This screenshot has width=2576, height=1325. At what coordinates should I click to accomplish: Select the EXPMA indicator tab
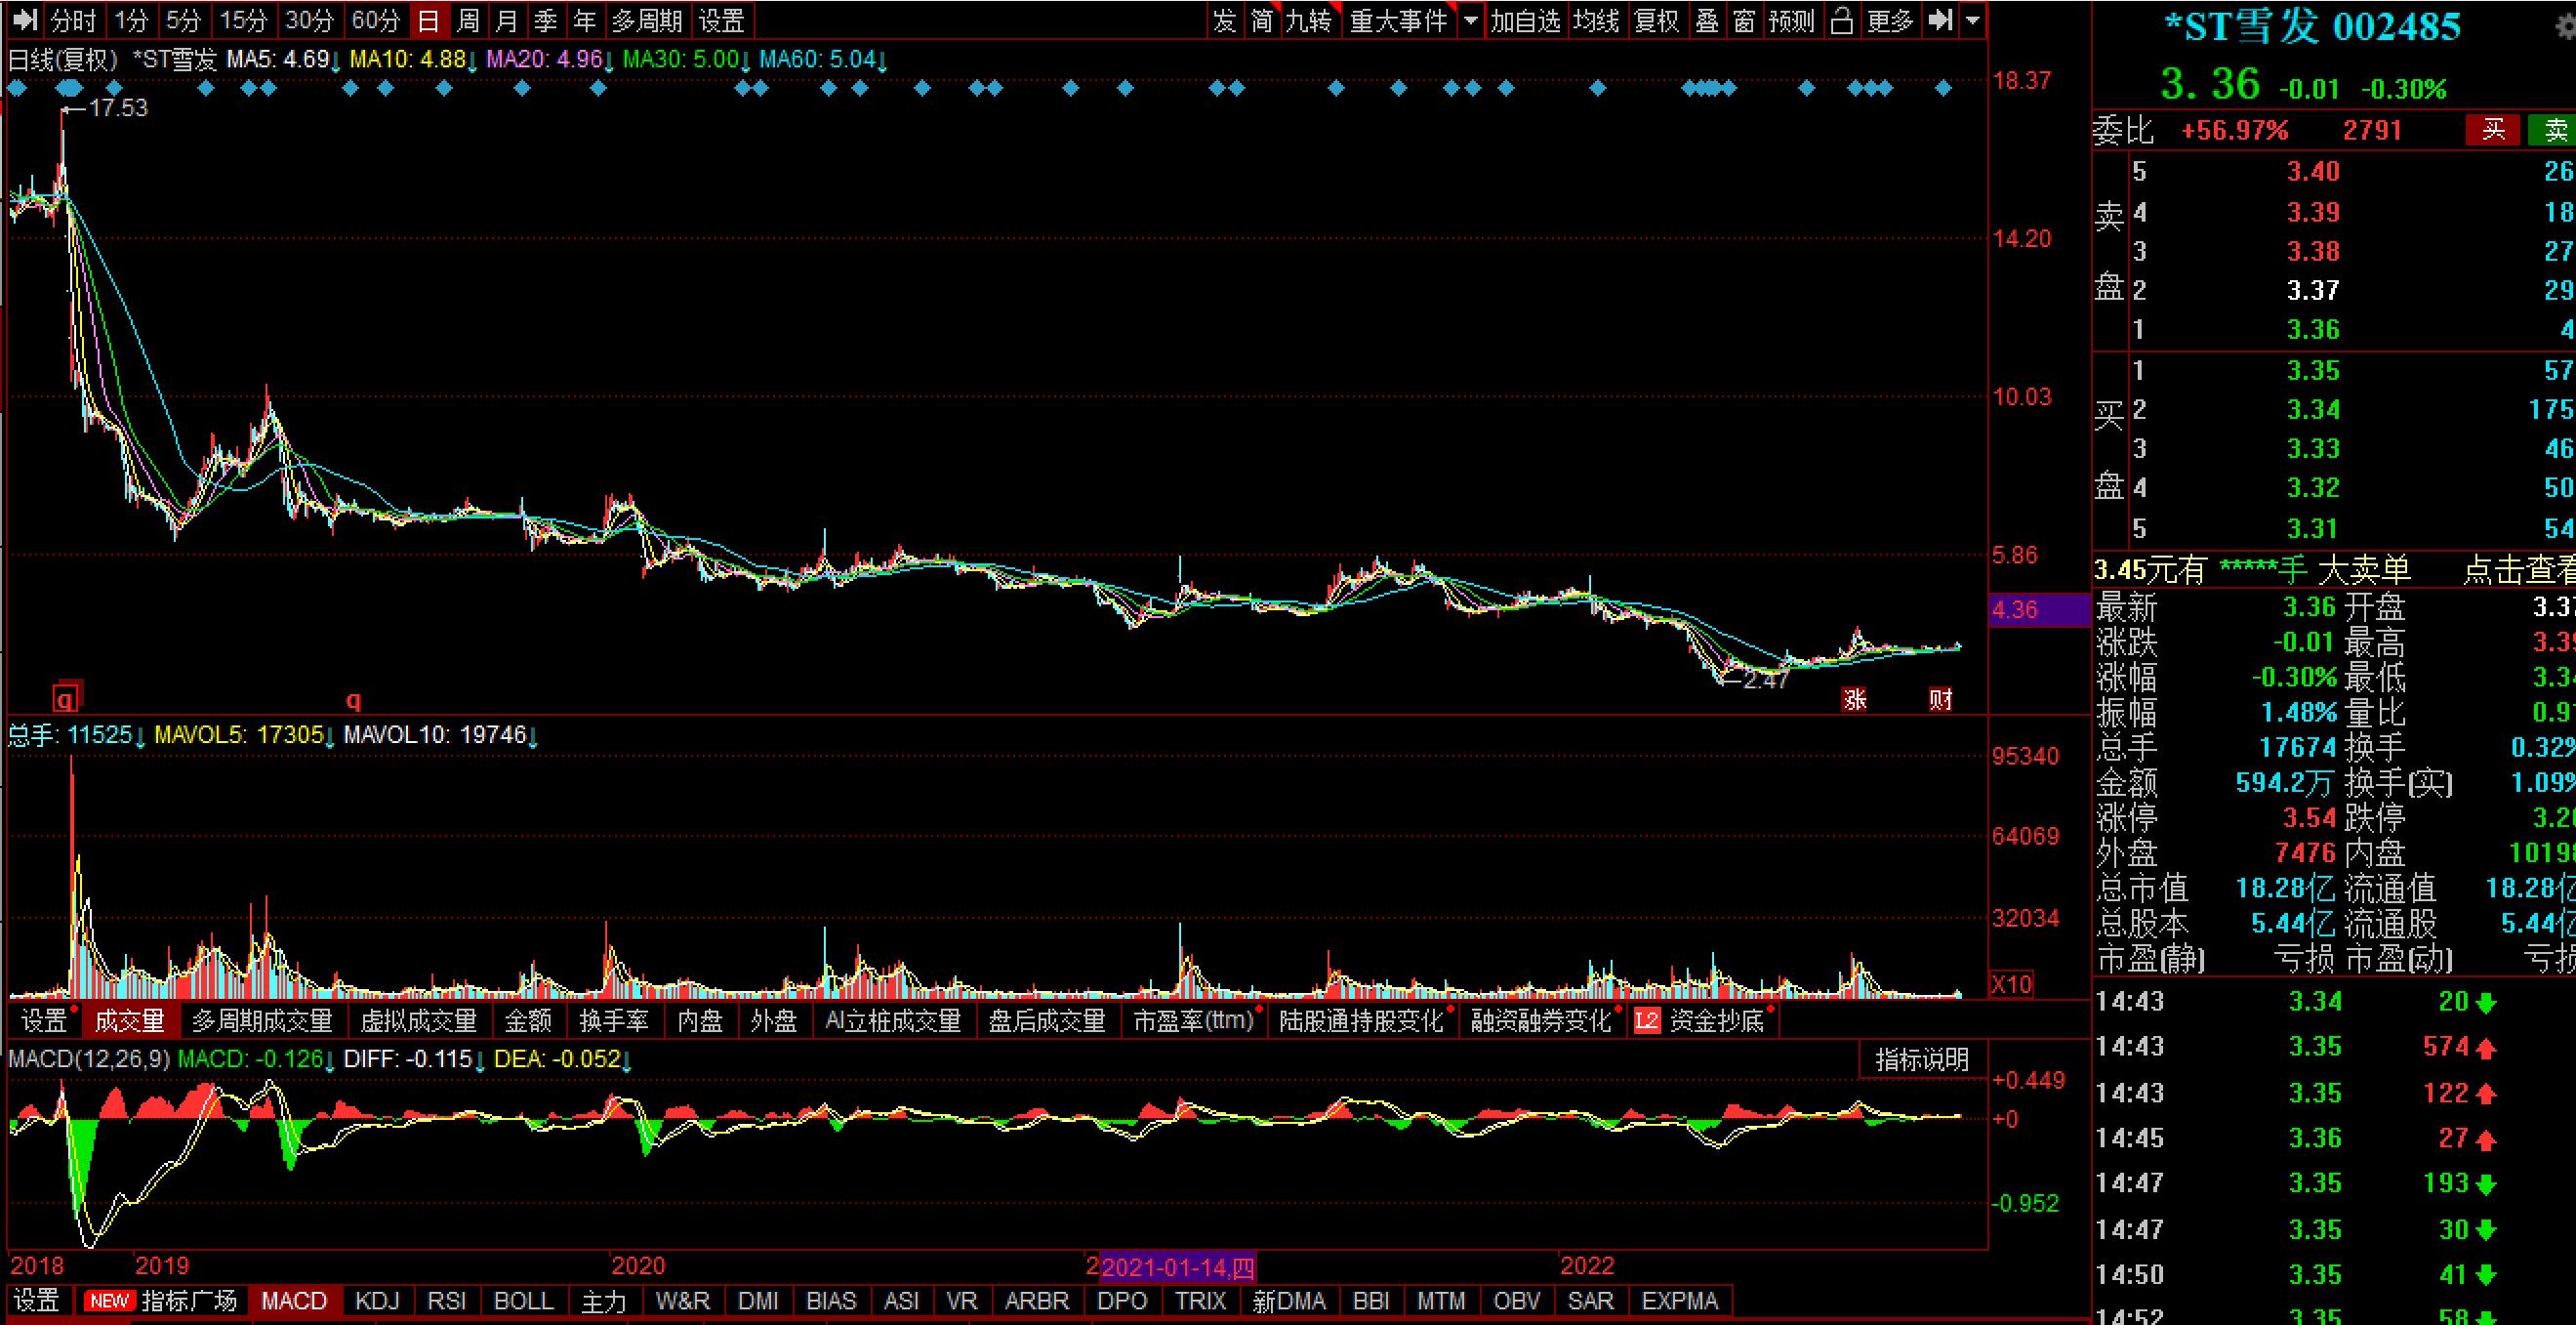click(1680, 1300)
